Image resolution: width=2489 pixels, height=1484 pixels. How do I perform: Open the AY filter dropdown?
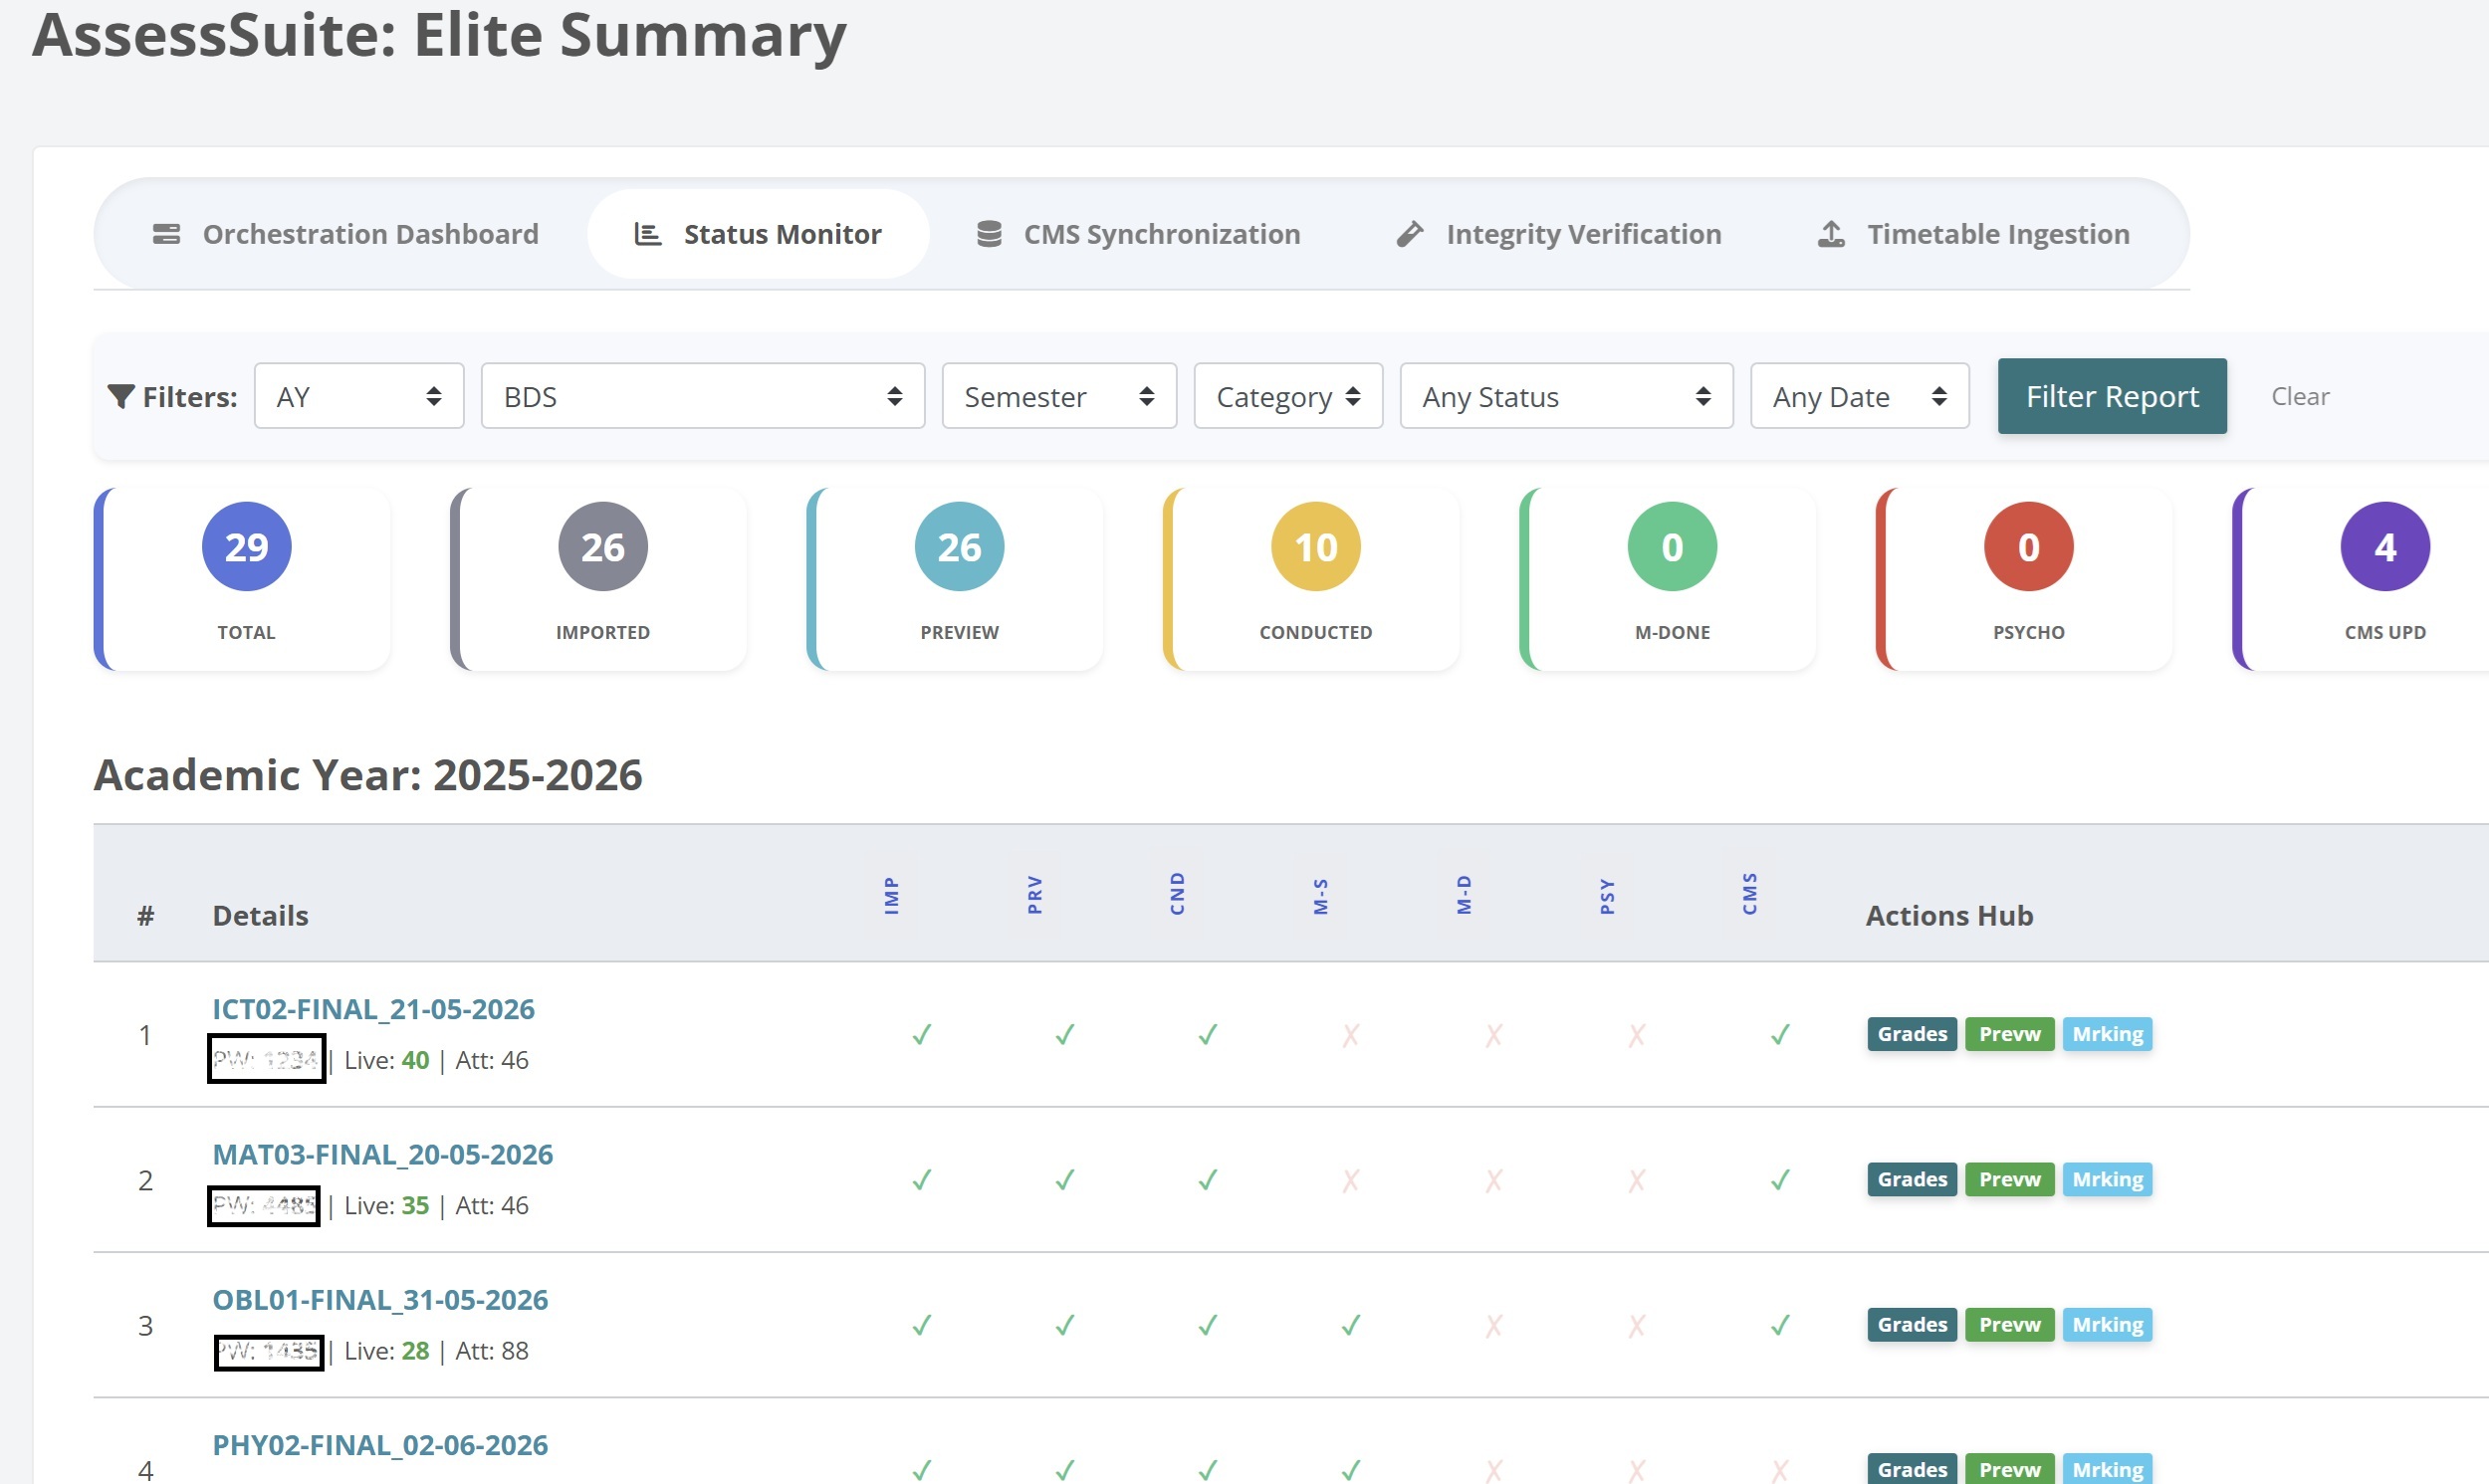point(359,396)
